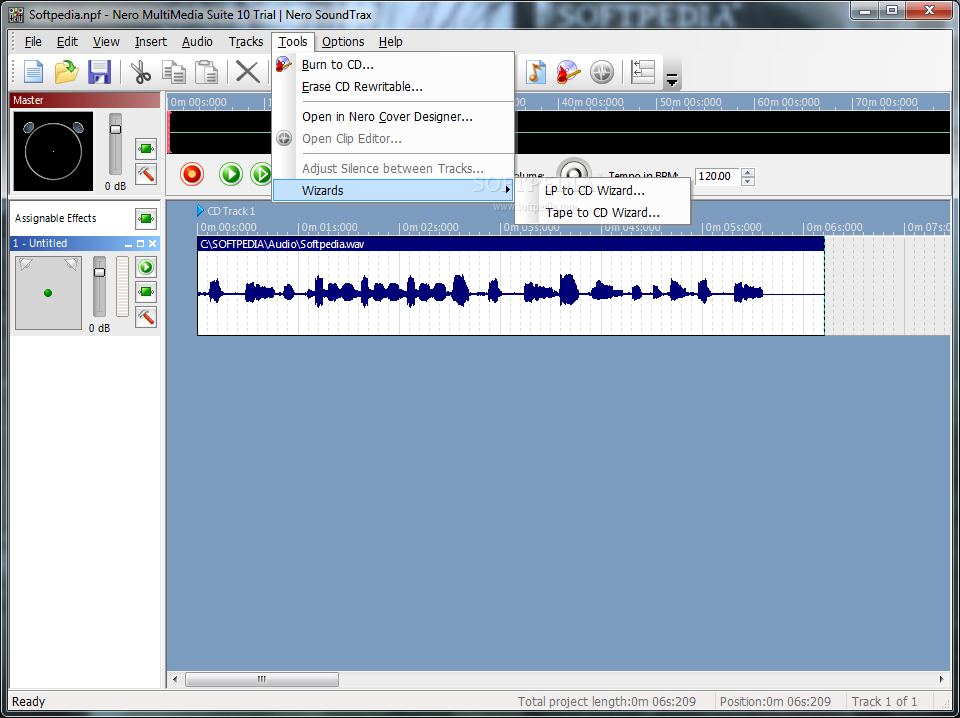Click the red Record button

192,174
